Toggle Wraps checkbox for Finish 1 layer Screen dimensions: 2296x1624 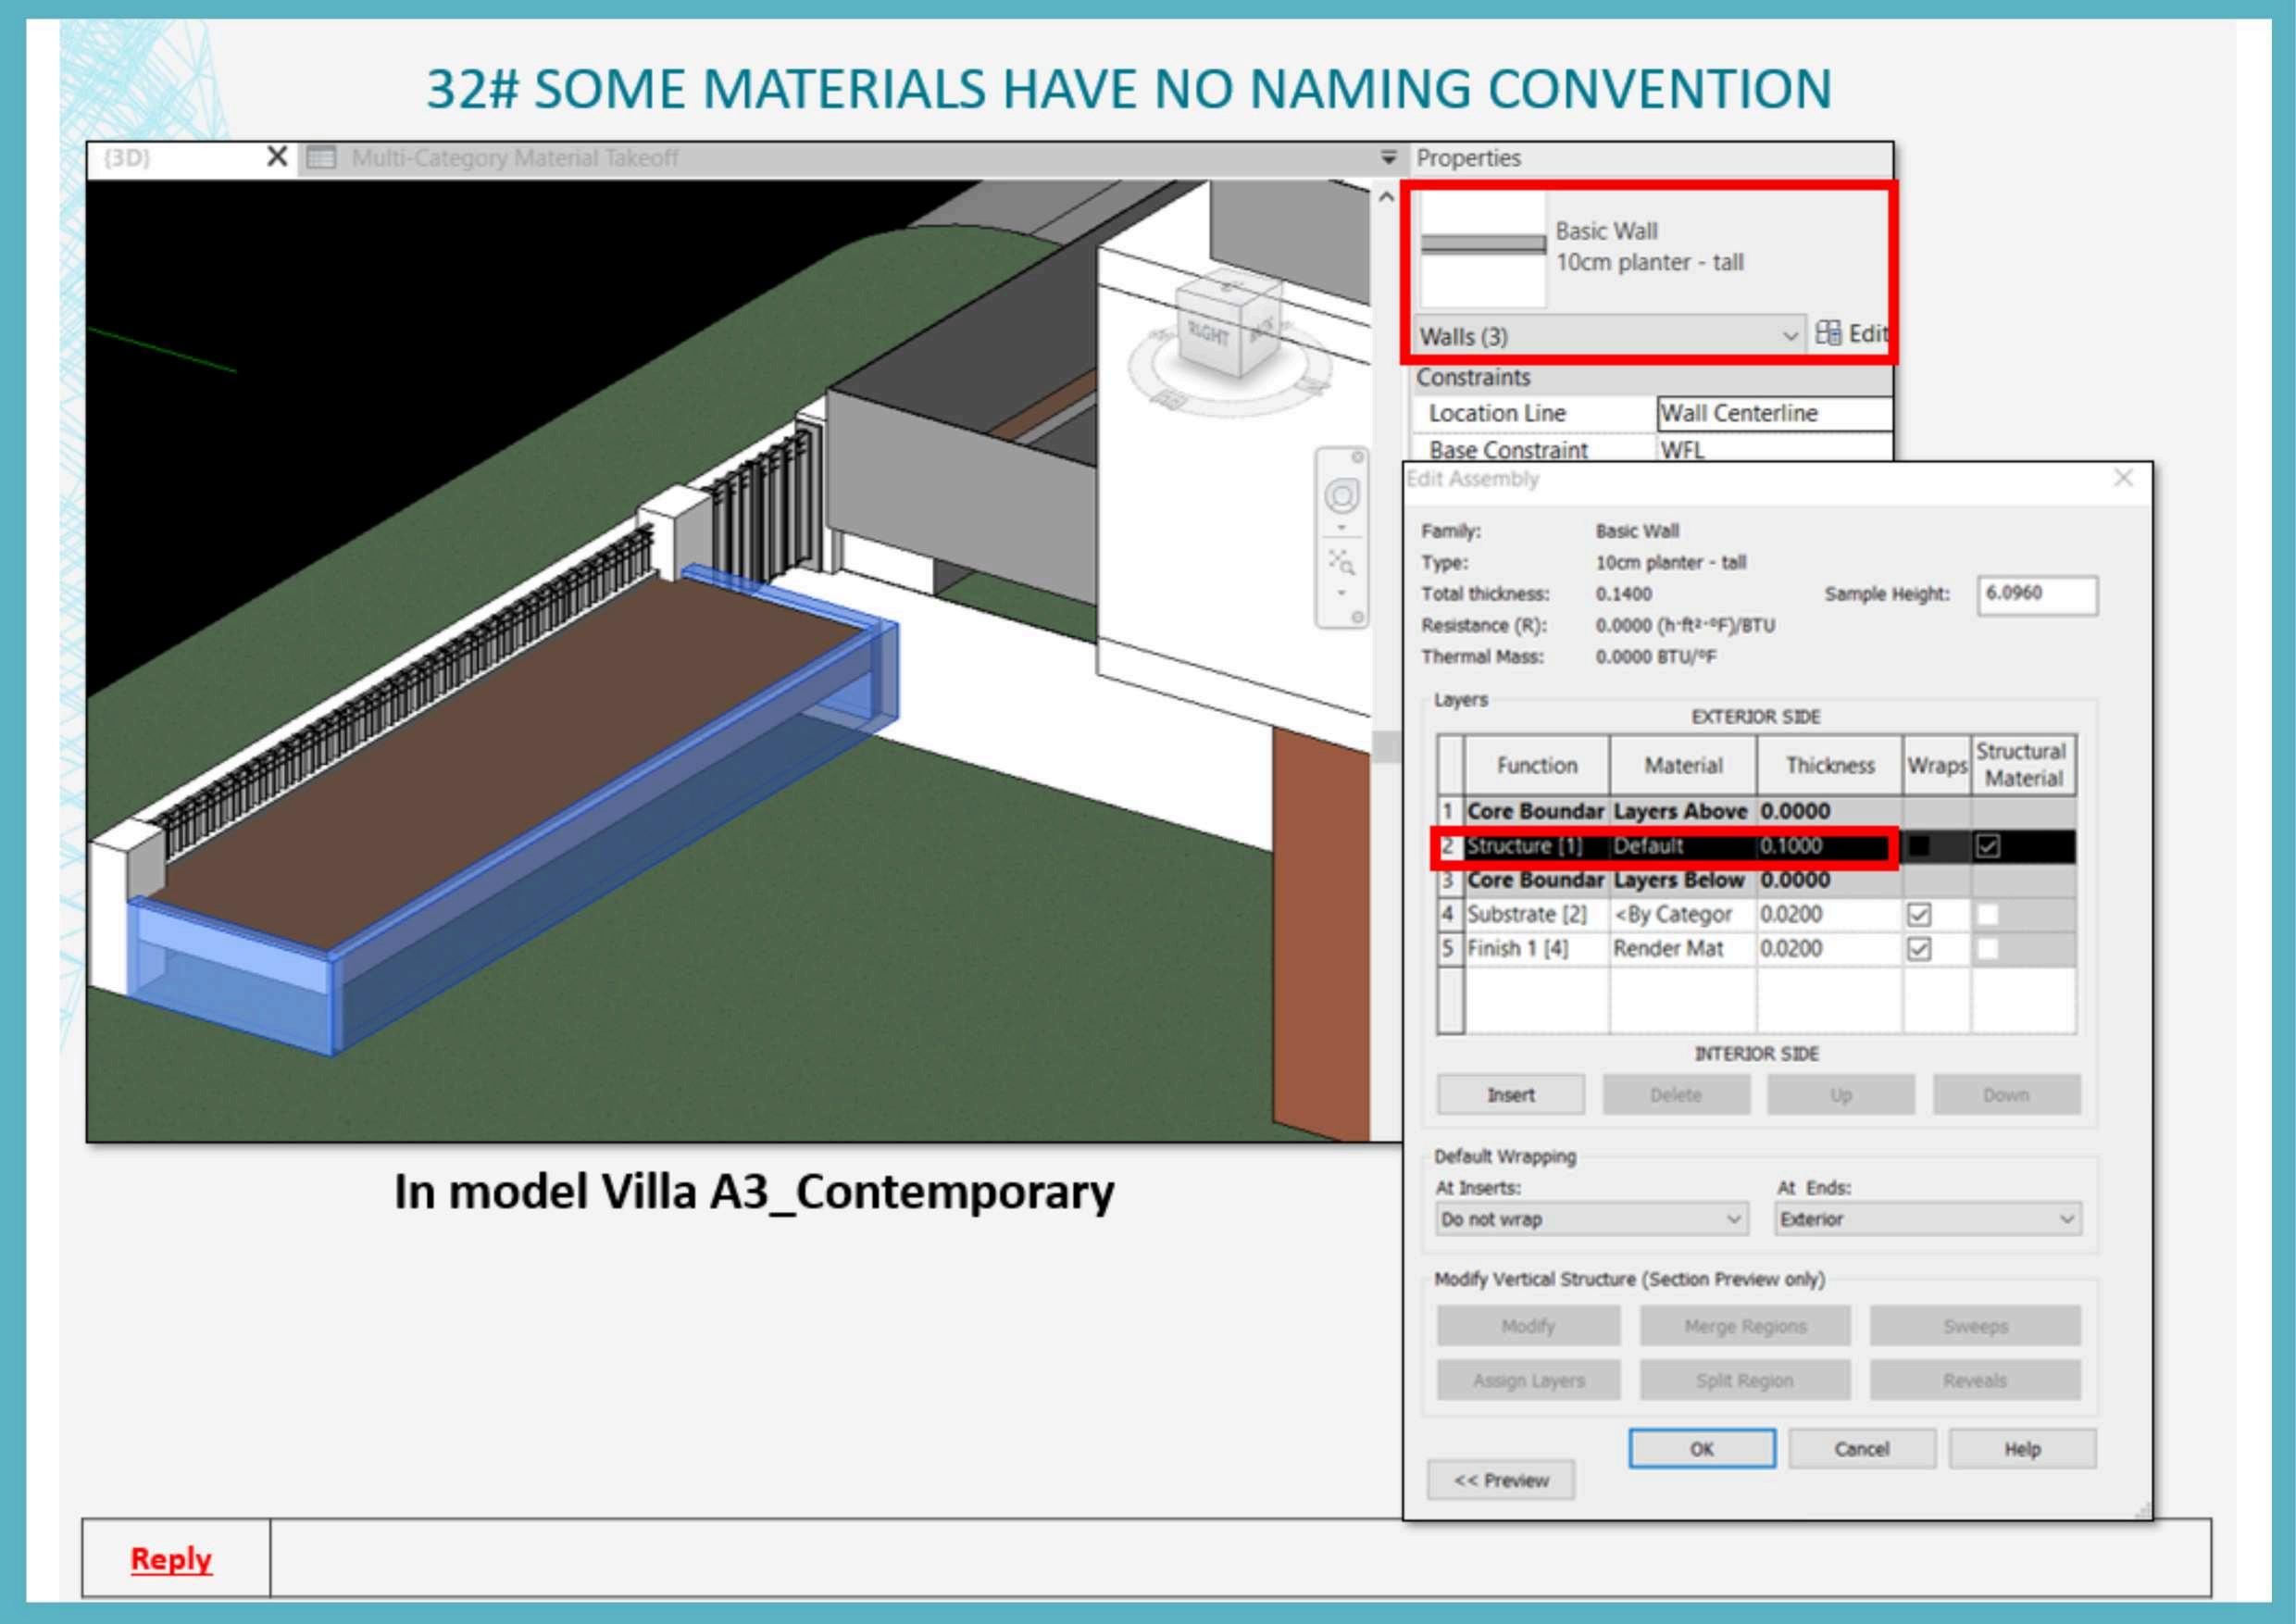coord(1918,948)
